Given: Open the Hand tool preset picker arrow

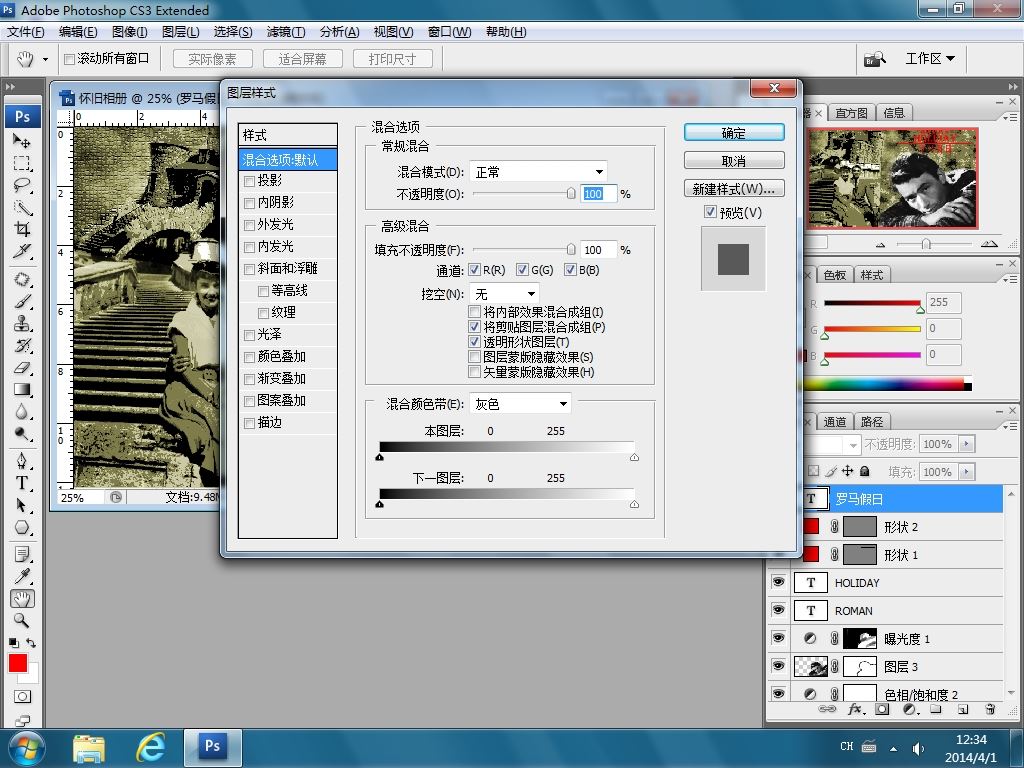Looking at the screenshot, I should 45,59.
